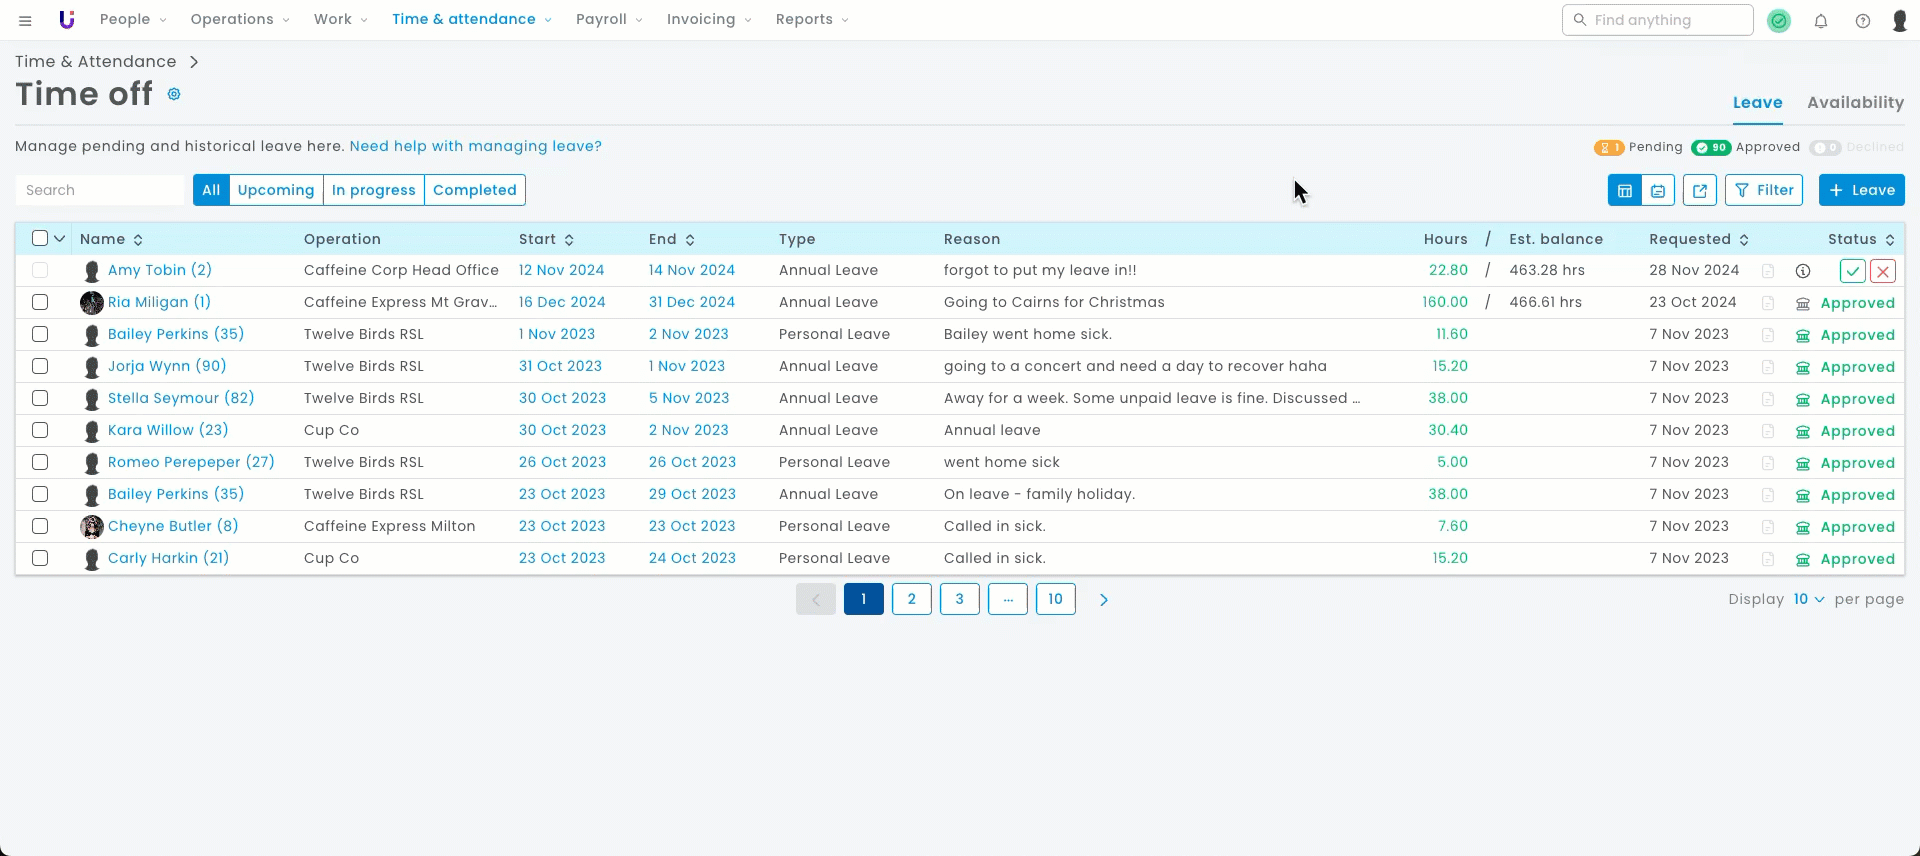Open the help question mark icon
Image resolution: width=1920 pixels, height=856 pixels.
[x=1863, y=20]
